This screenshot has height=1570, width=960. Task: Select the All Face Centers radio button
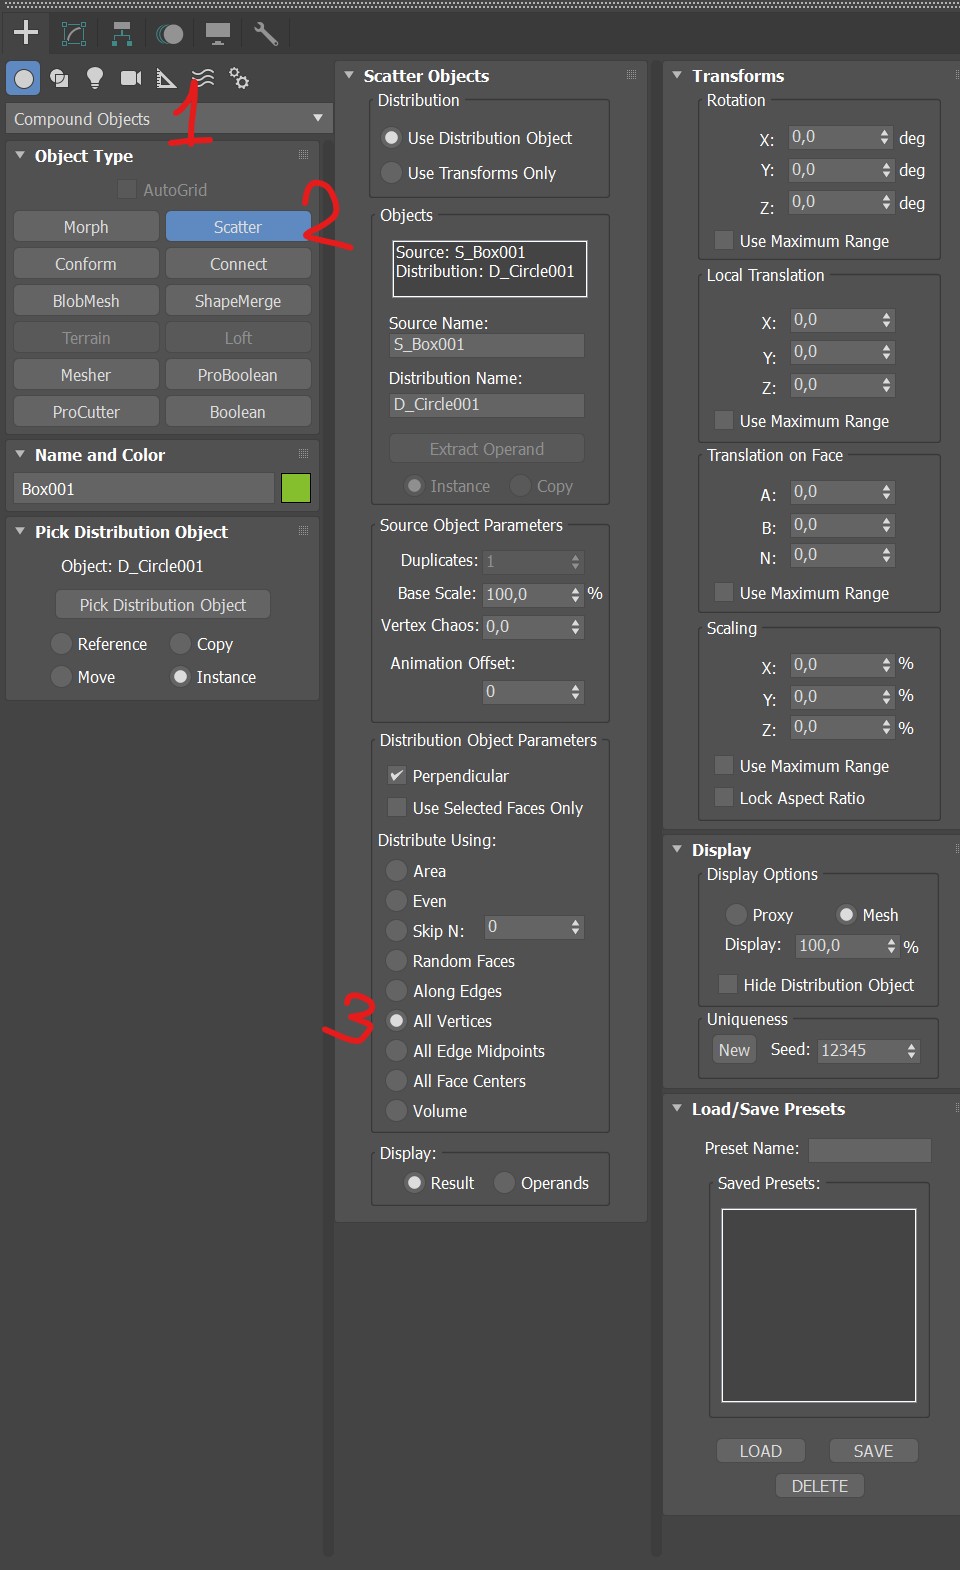click(x=397, y=1081)
